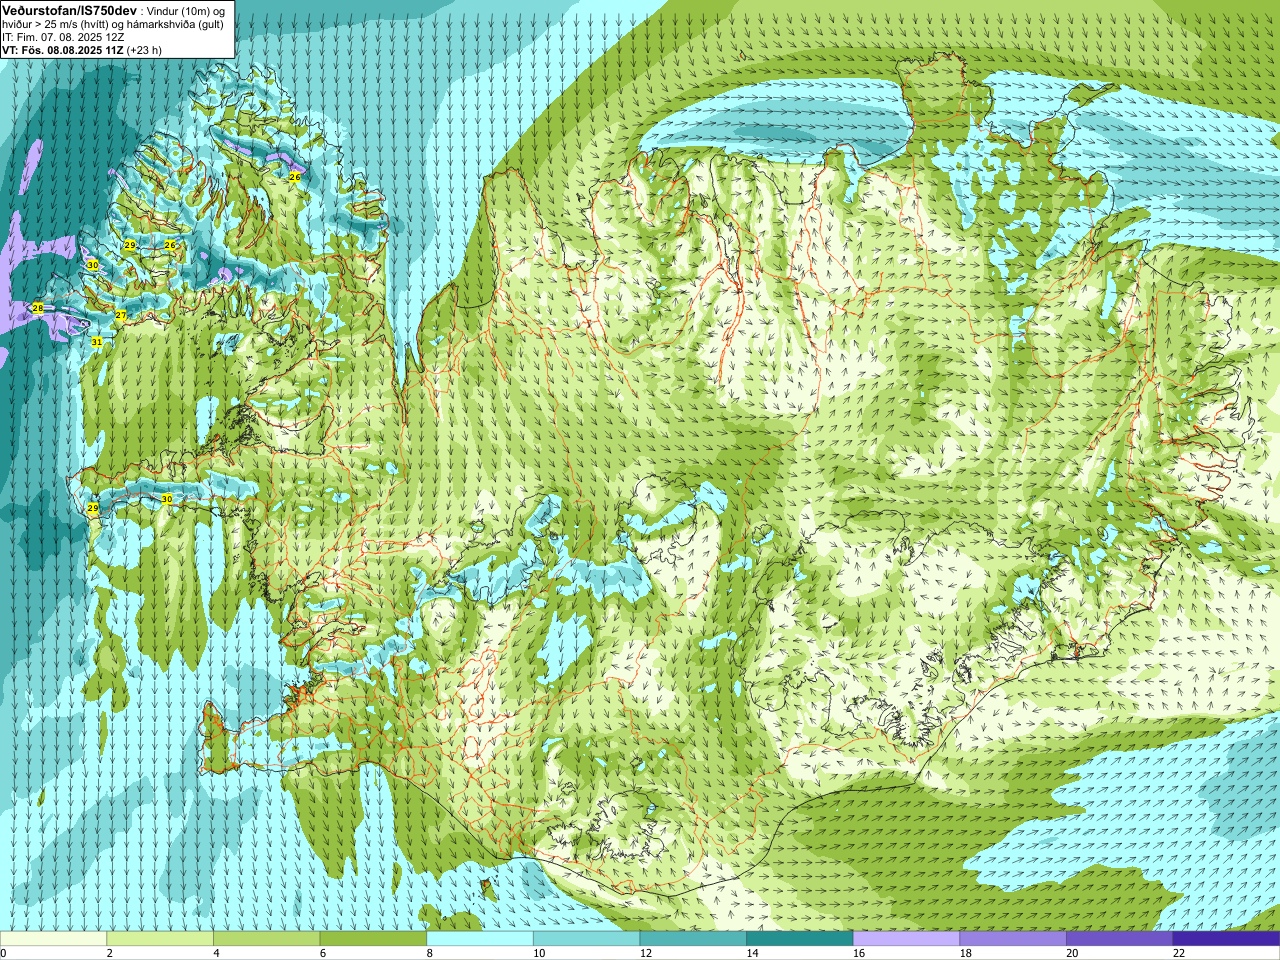Pick the 10–12 m/s turquoise legend swatch

(587, 939)
